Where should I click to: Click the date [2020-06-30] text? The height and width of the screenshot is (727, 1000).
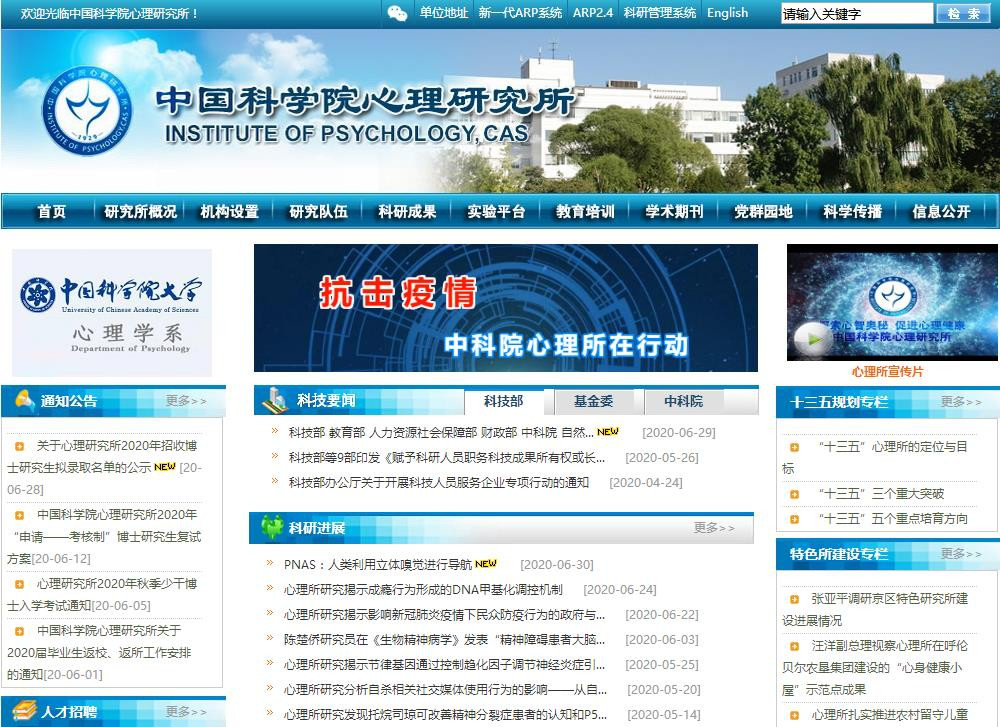557,564
